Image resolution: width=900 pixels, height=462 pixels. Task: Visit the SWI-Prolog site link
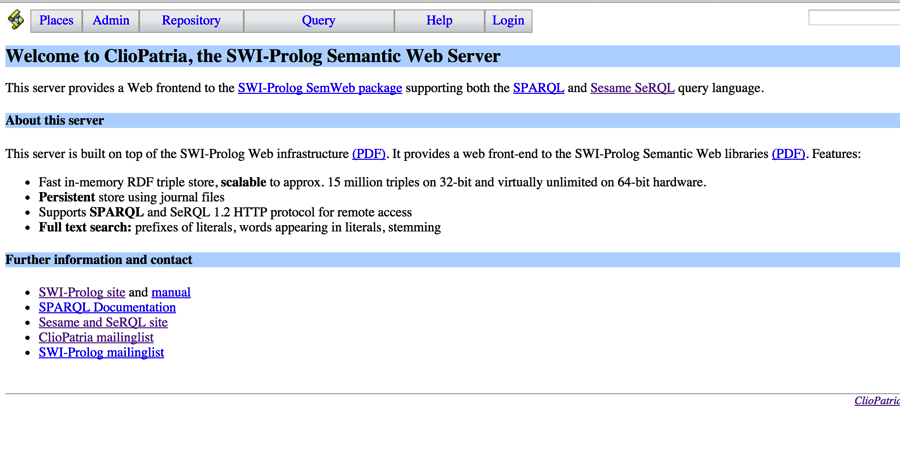pos(82,292)
